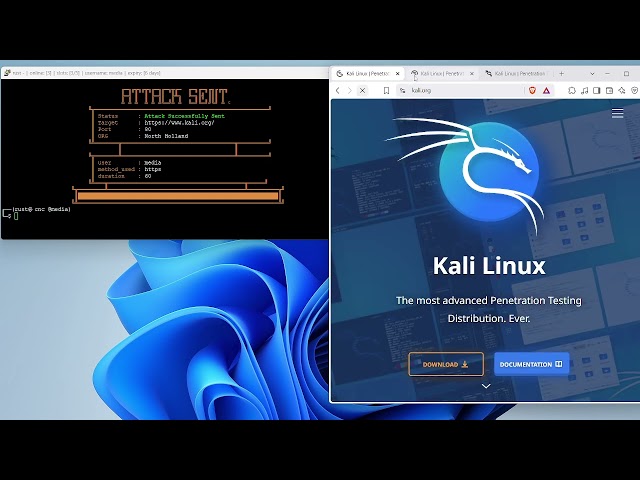640x480 pixels.
Task: Switch to the second Kali Linux tab
Action: 442,73
